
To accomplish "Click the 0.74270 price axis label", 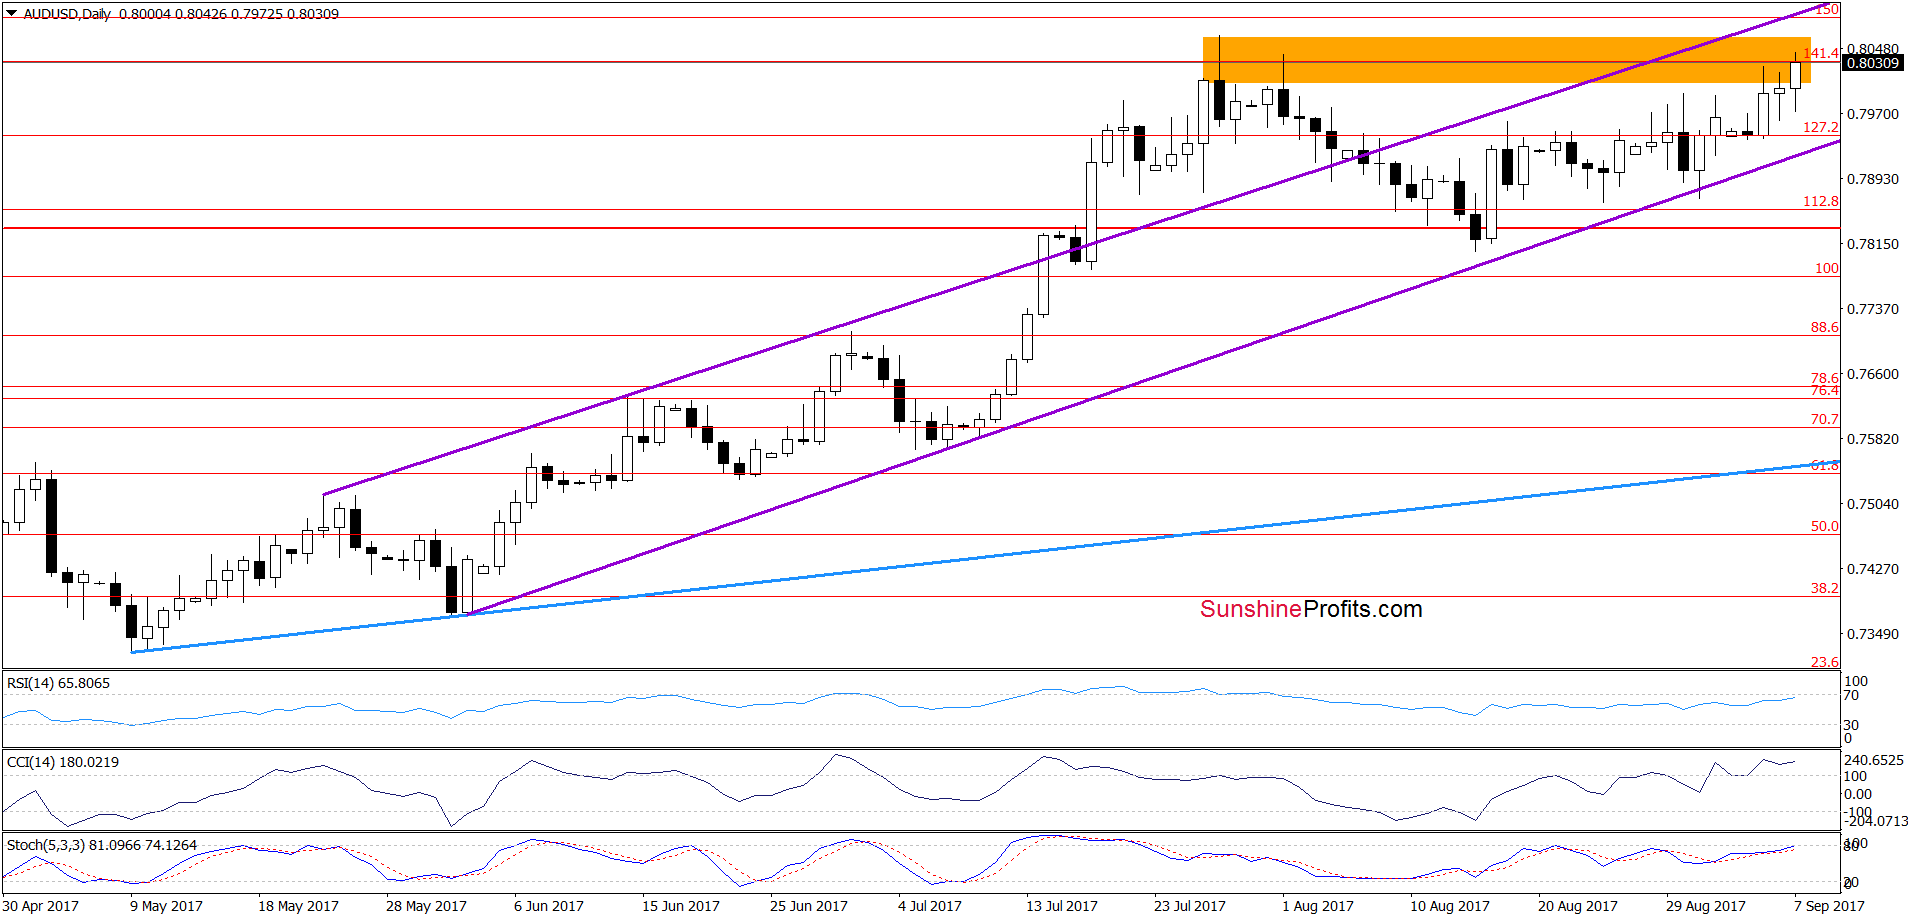I will pyautogui.click(x=1872, y=569).
